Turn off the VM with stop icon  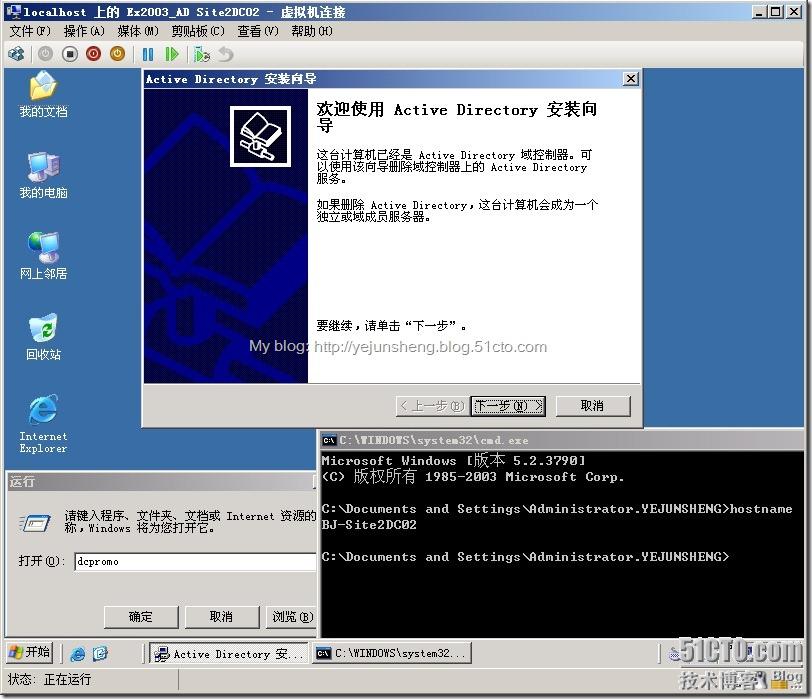point(70,54)
